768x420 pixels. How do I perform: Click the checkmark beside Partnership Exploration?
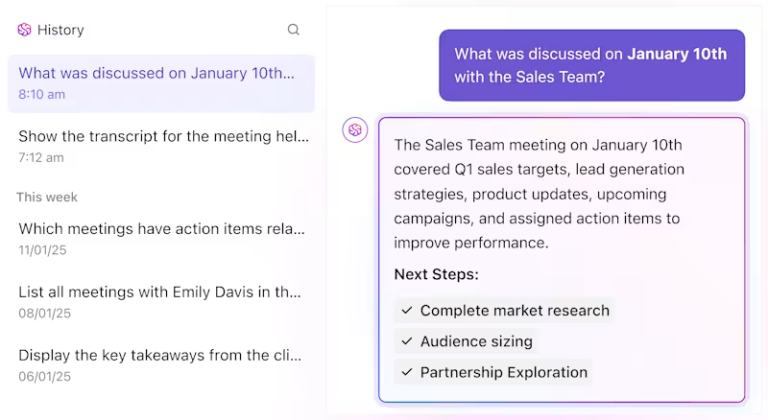coord(407,373)
